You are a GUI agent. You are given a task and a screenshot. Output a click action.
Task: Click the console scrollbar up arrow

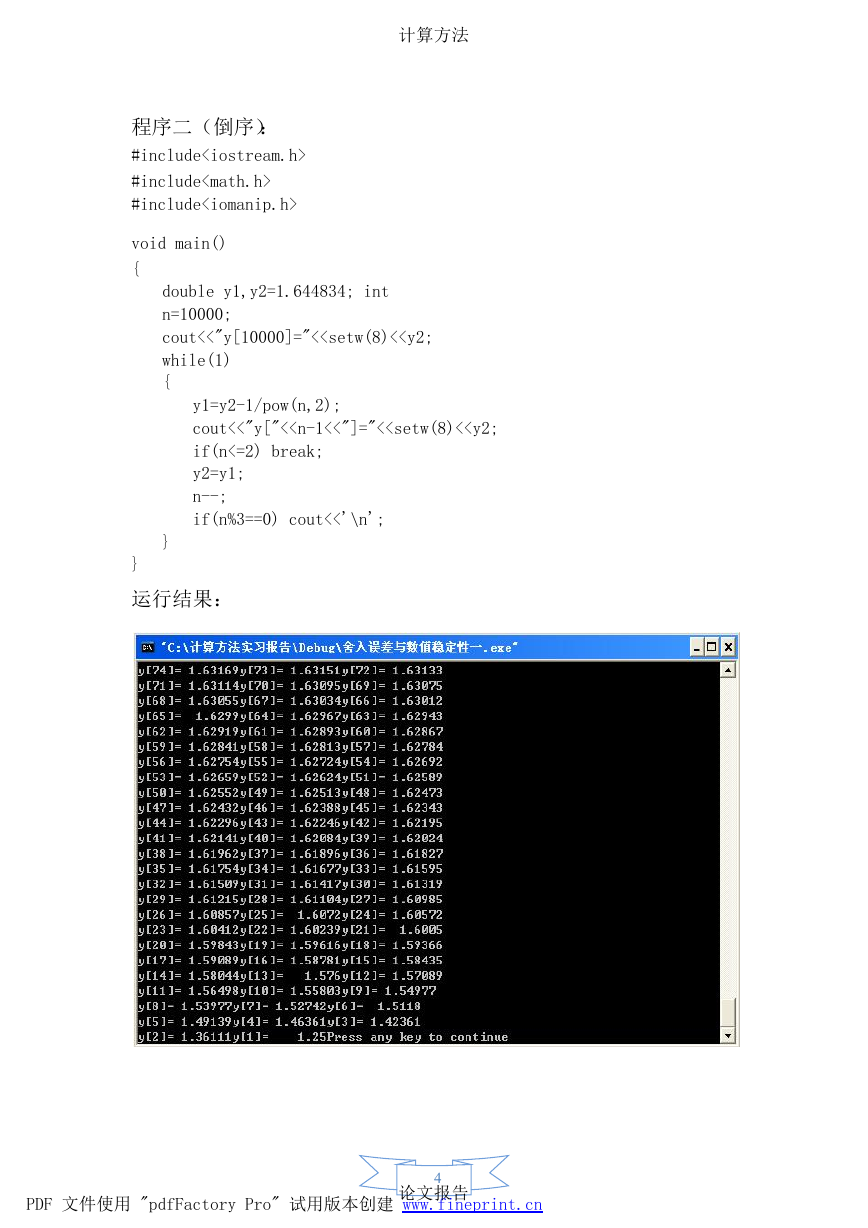pyautogui.click(x=728, y=670)
